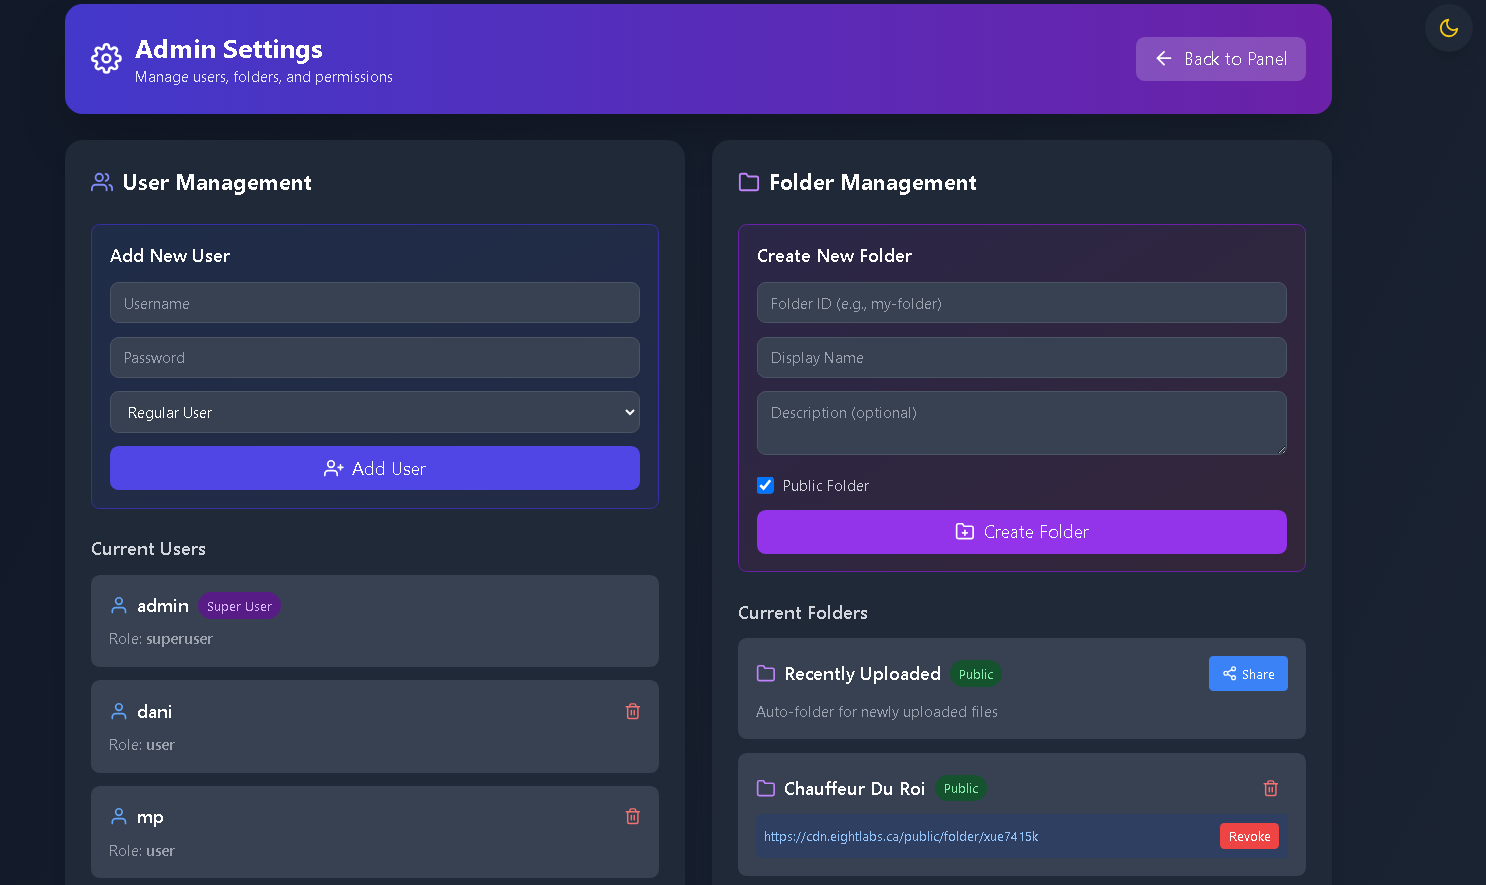The width and height of the screenshot is (1486, 885).
Task: Click the folder icon beside Folder Management heading
Action: coord(749,182)
